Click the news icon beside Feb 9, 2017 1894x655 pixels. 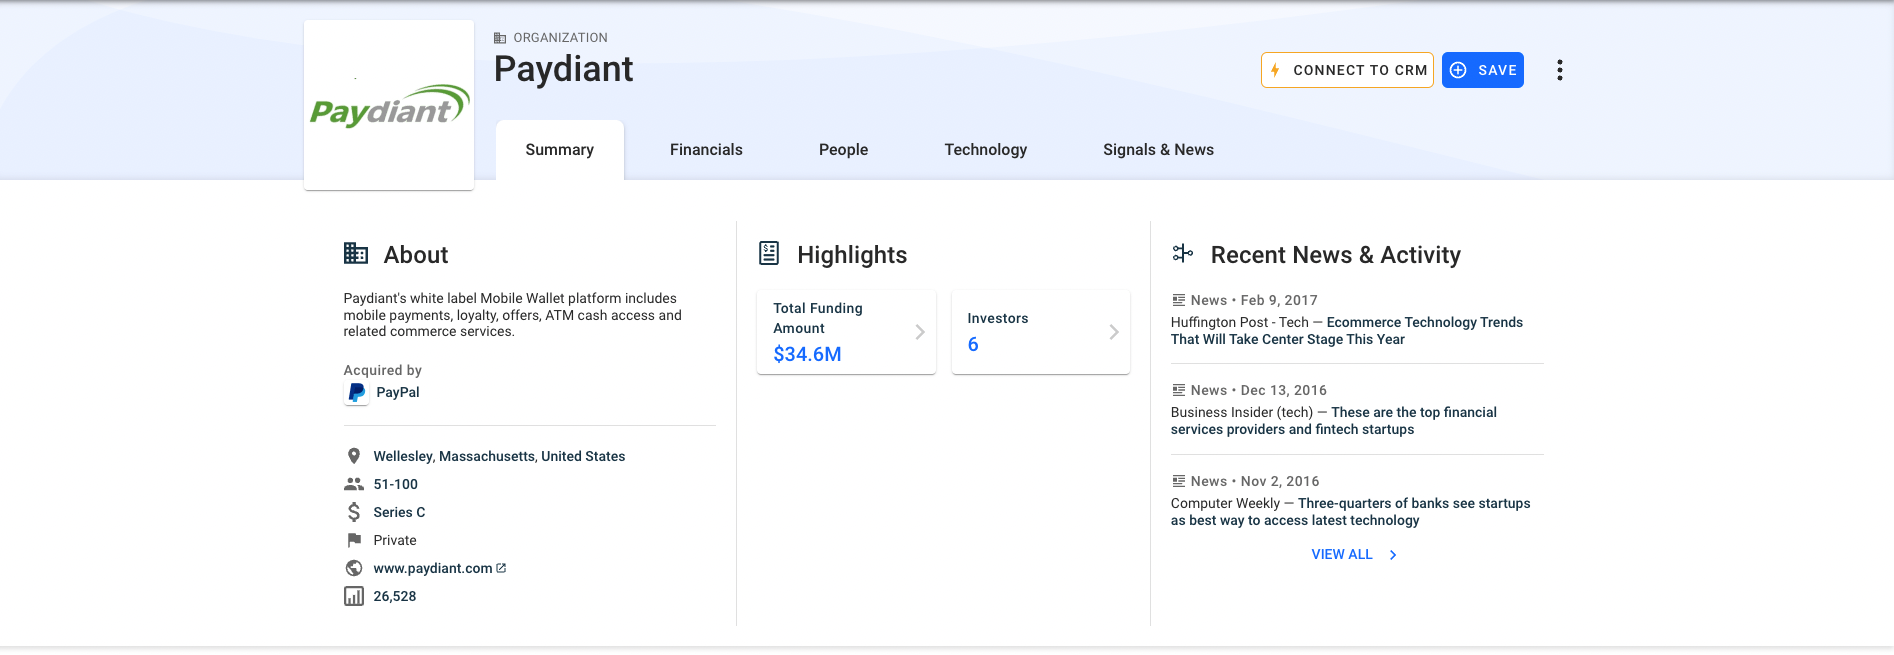1179,300
